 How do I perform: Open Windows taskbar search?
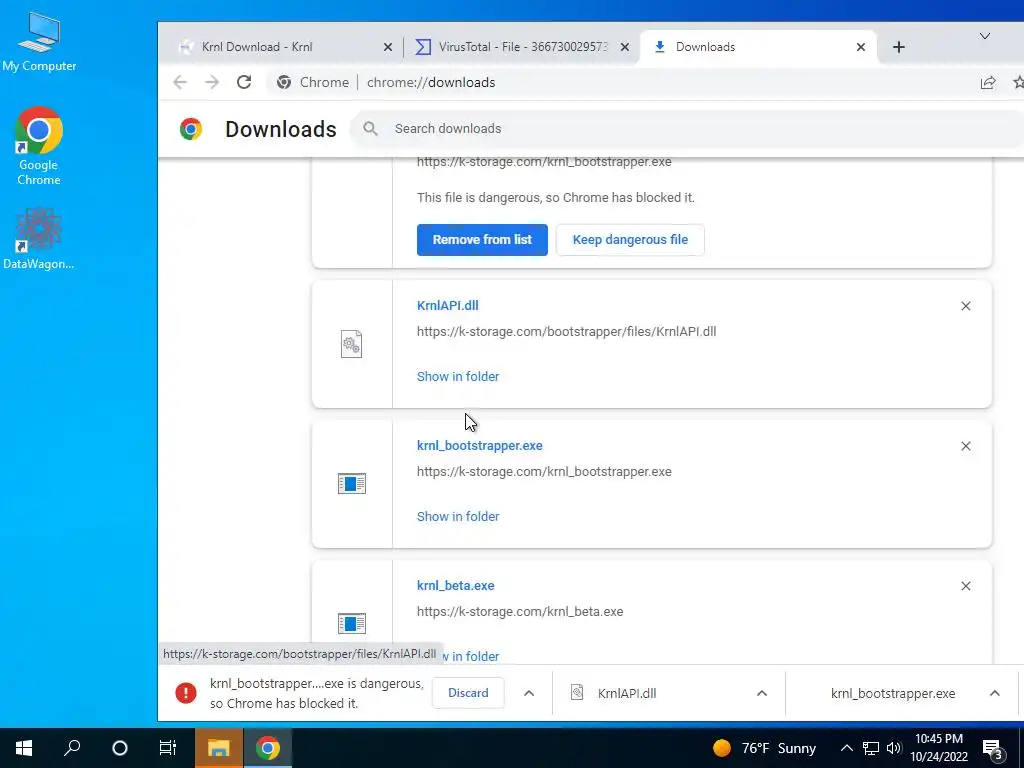72,748
